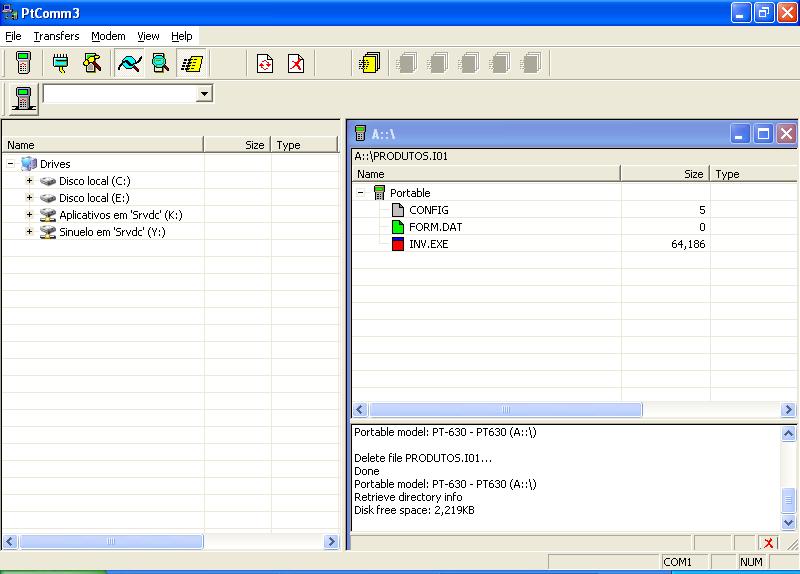
Task: Click the Name column header in Drives panel
Action: pyautogui.click(x=103, y=145)
